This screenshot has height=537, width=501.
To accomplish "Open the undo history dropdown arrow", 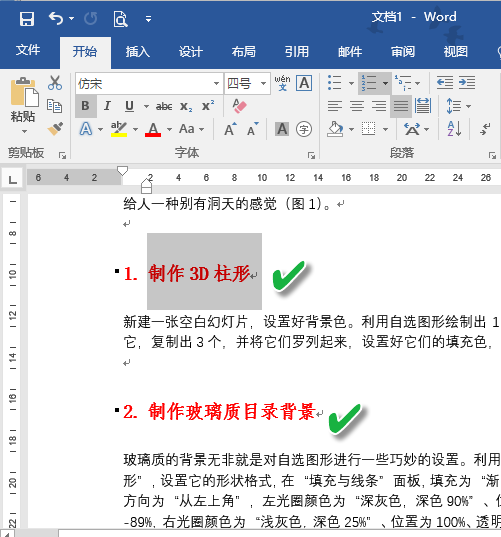I will click(71, 18).
